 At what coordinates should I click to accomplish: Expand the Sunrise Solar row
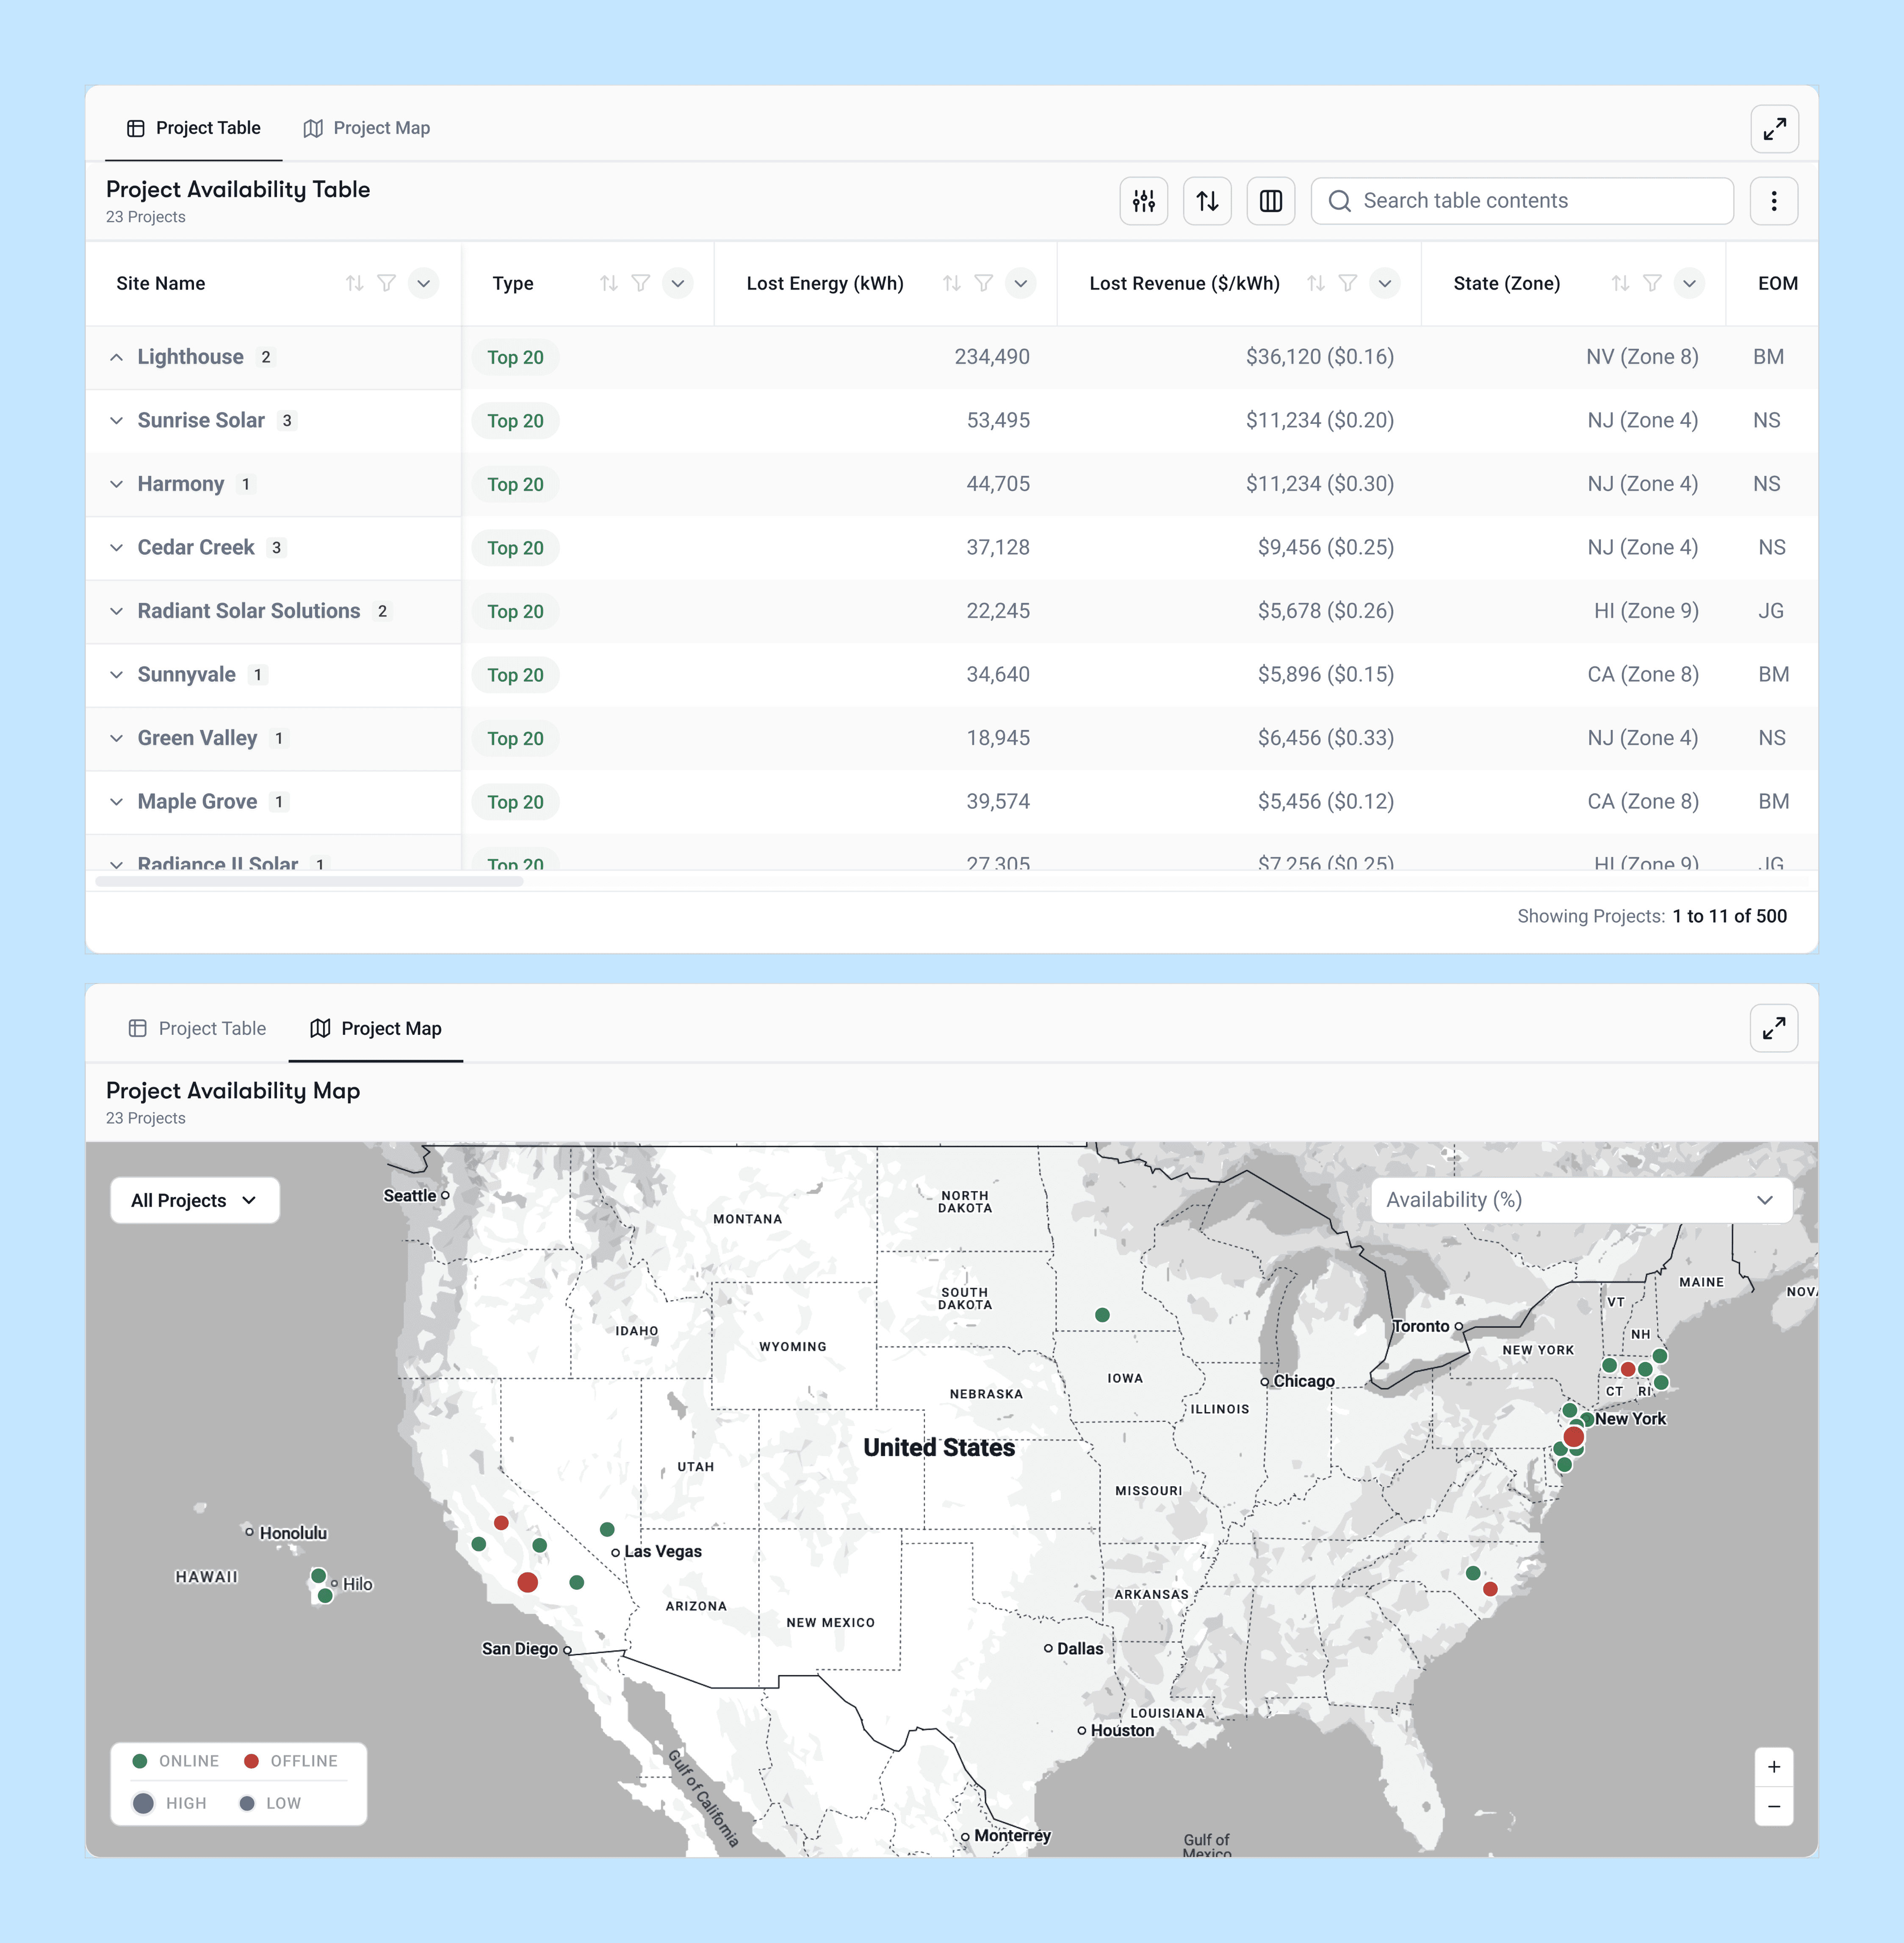[116, 421]
